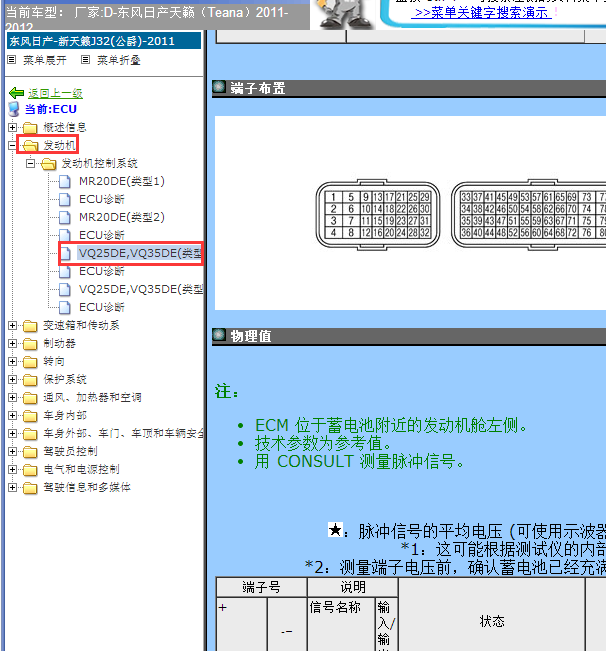The width and height of the screenshot is (606, 651).
Task: Click the 转向 folder icon
Action: pyautogui.click(x=30, y=362)
